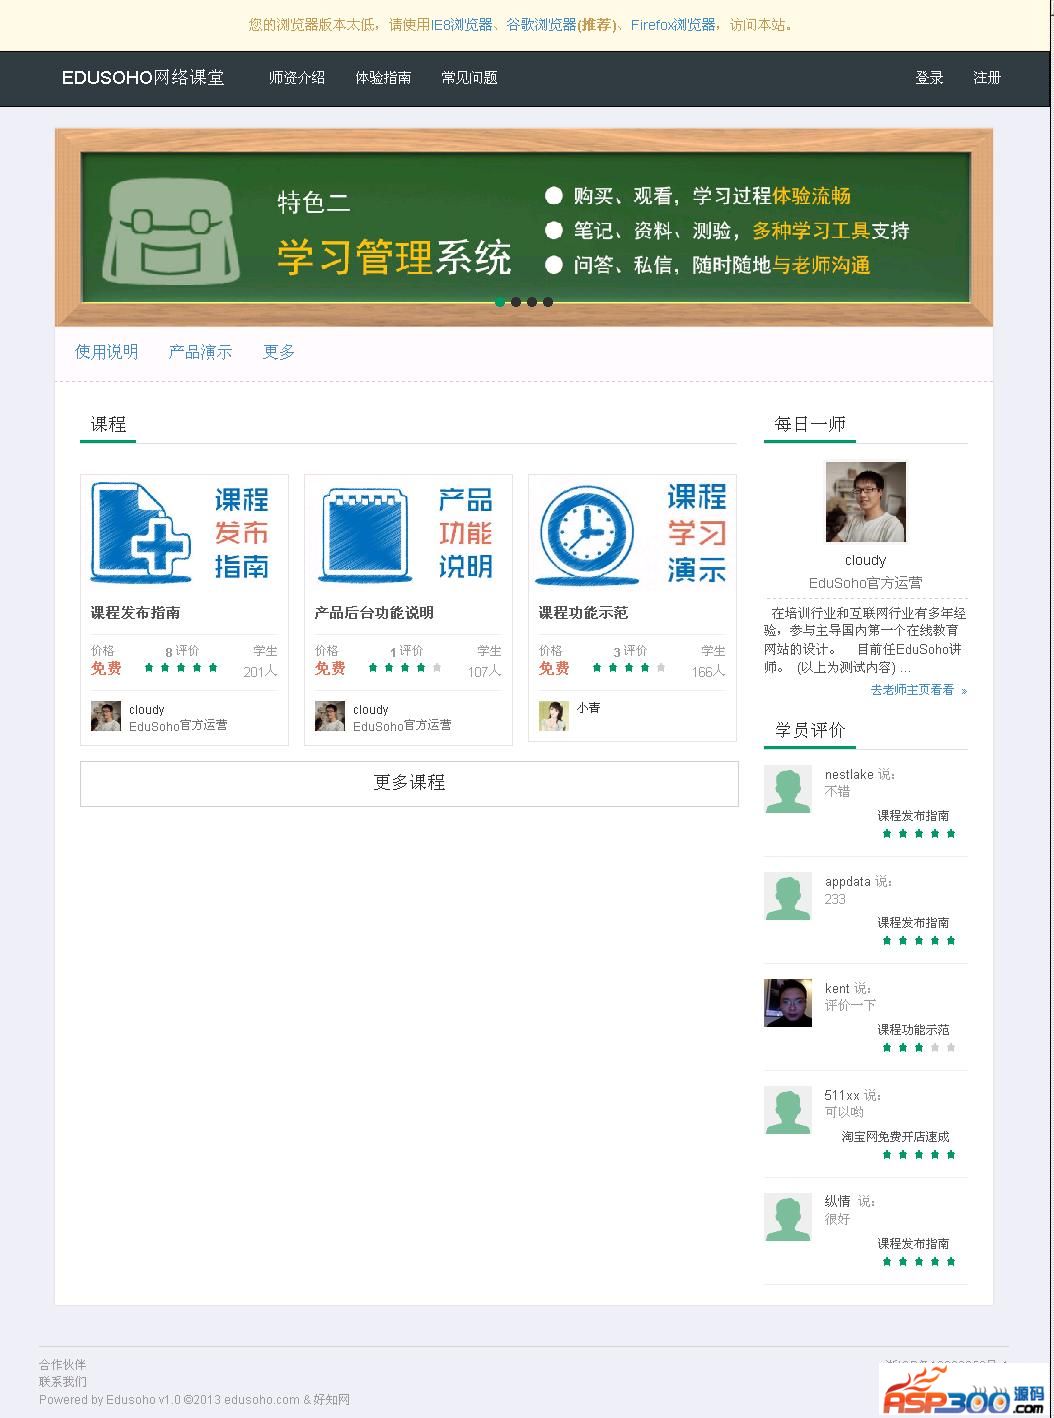Viewport: 1054px width, 1418px height.
Task: Click the 产品后台功能说明 course title
Action: tap(374, 612)
